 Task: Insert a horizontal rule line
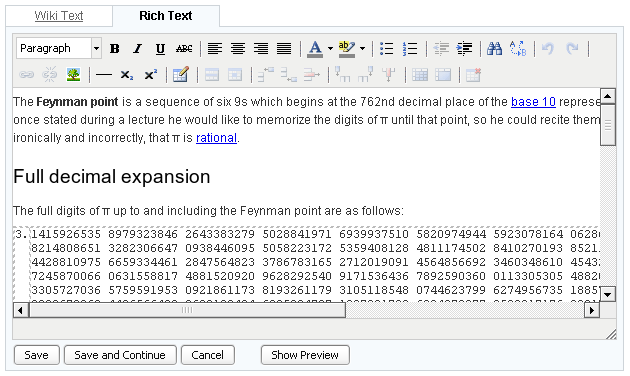coord(104,75)
